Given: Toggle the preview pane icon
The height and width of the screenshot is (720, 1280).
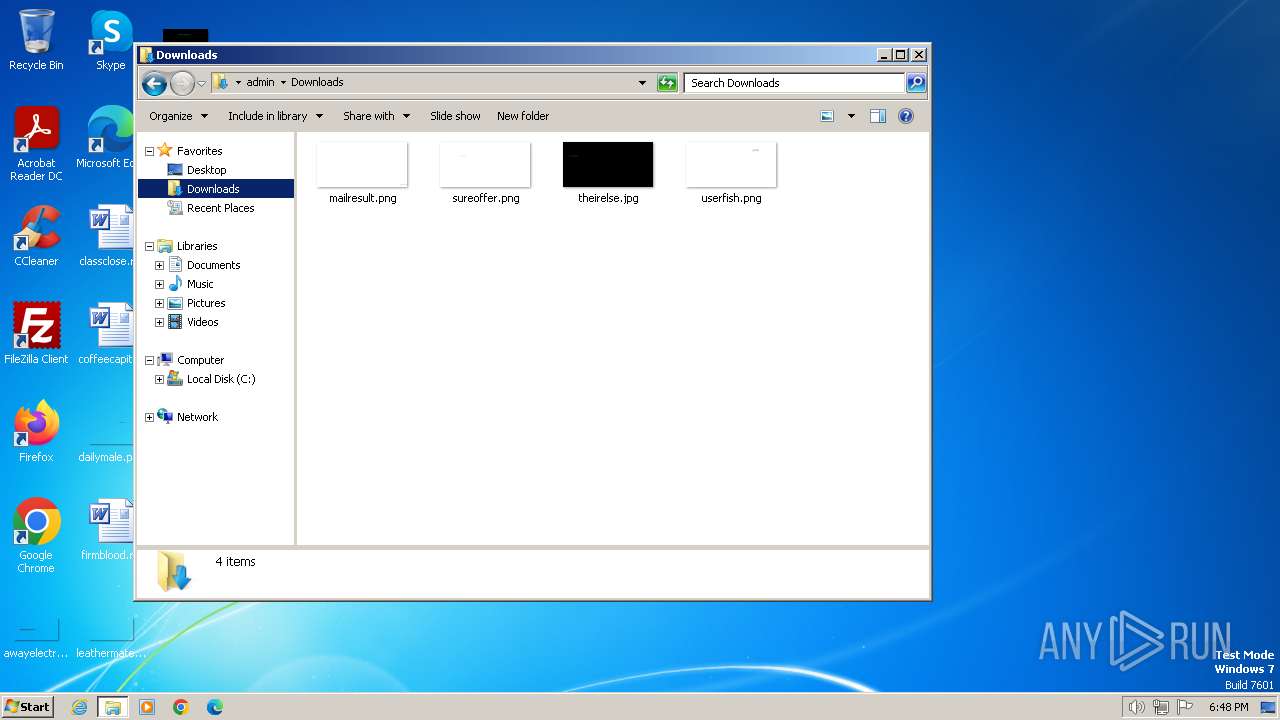Looking at the screenshot, I should coord(878,116).
